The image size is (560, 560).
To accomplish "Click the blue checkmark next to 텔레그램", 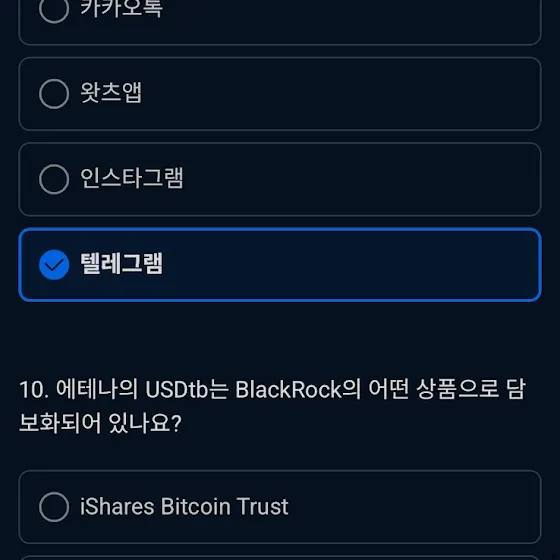I will tap(54, 265).
